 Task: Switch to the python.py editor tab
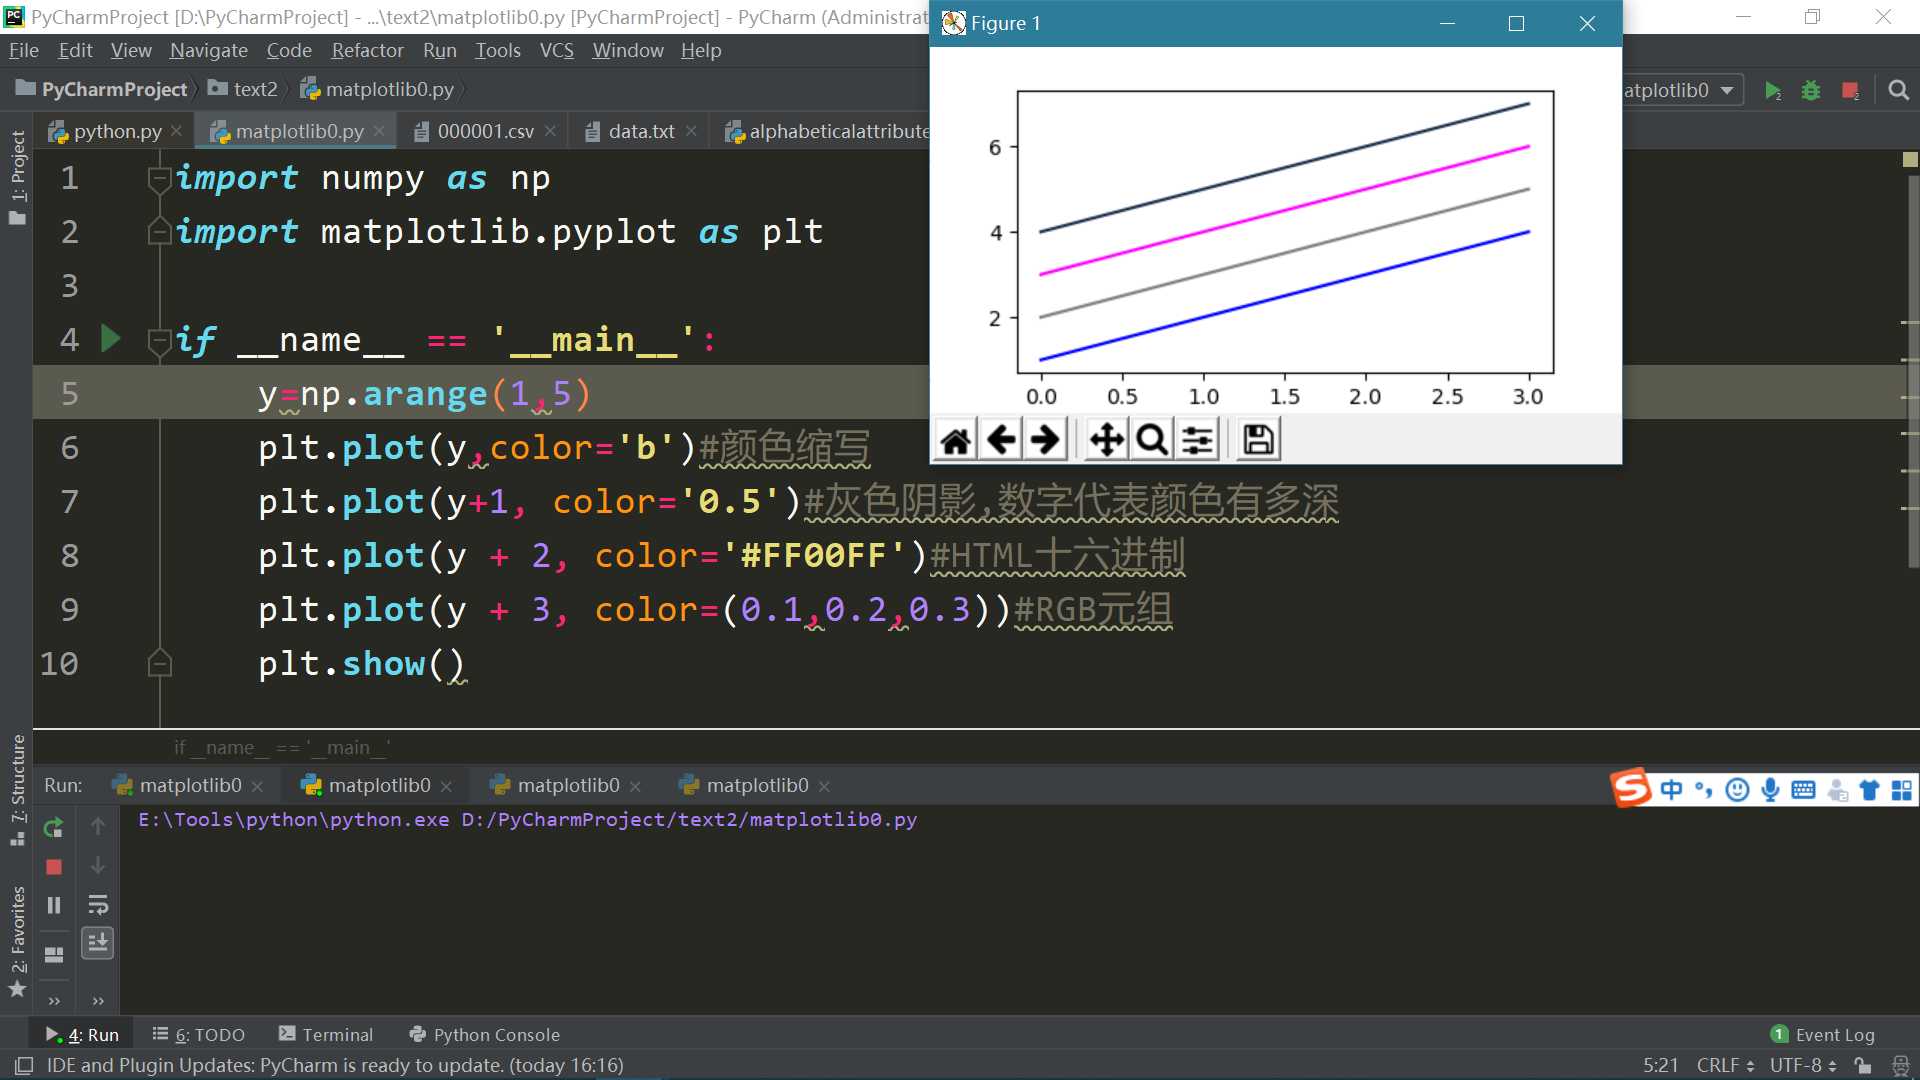[x=117, y=131]
